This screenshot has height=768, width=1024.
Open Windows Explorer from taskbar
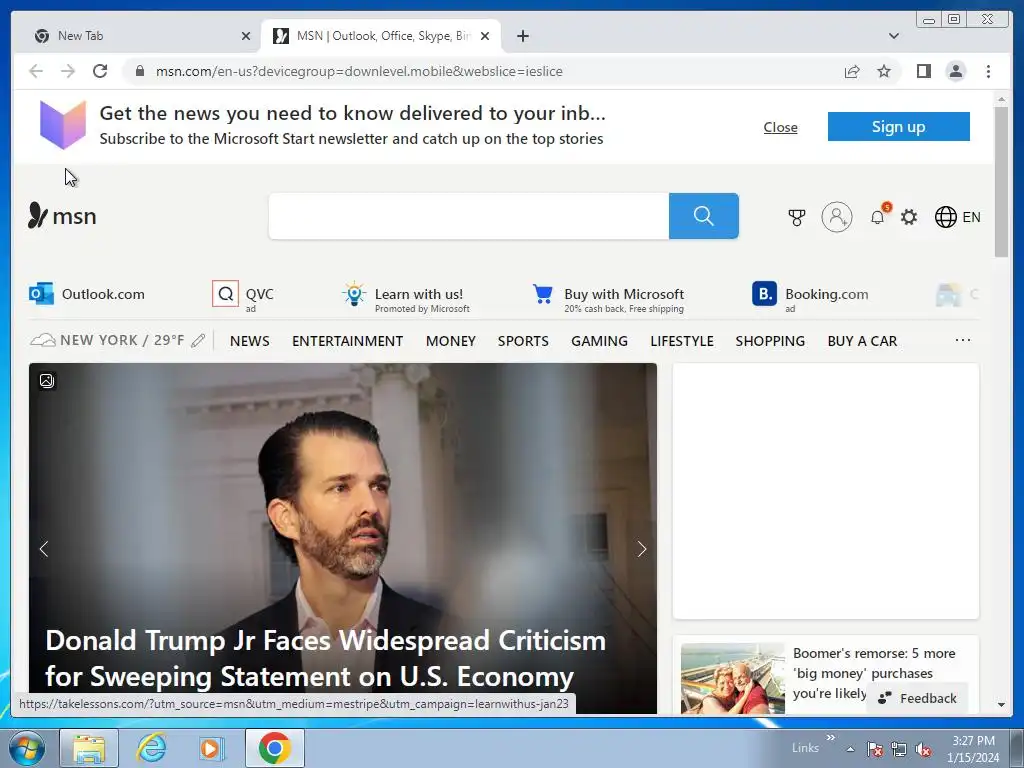[x=89, y=748]
